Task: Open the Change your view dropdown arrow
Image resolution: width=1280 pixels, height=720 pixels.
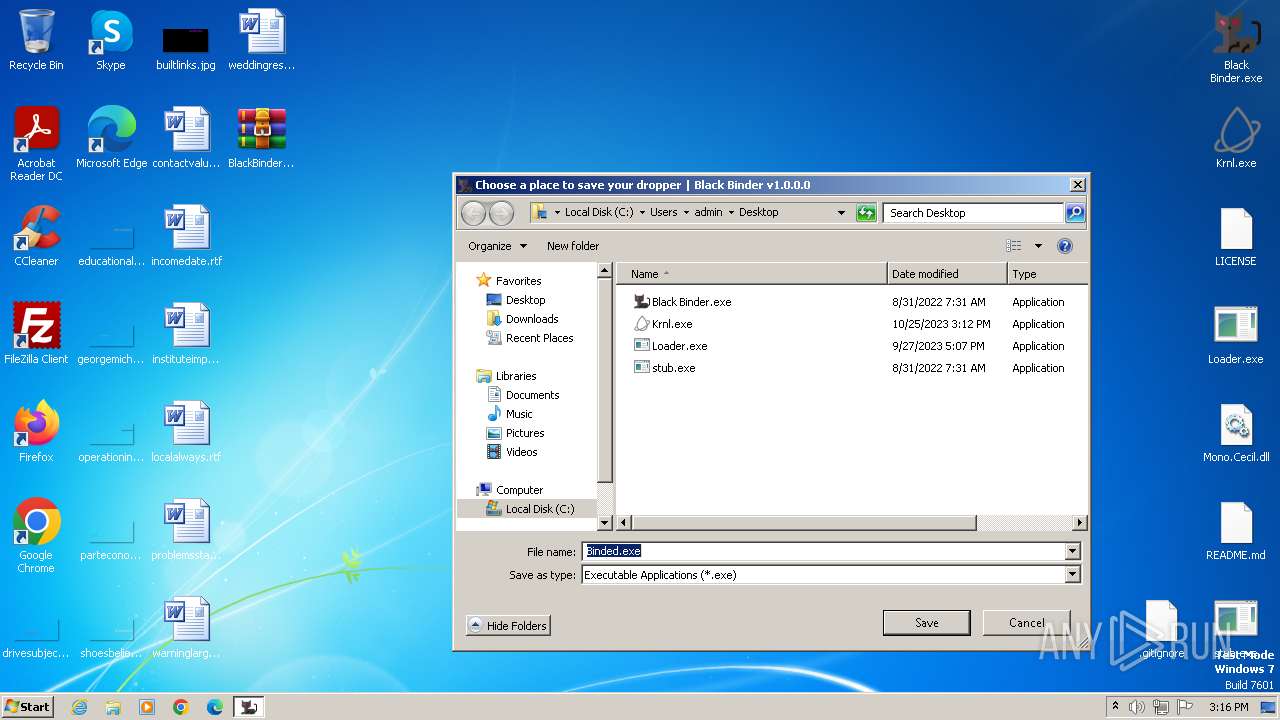Action: [1038, 246]
